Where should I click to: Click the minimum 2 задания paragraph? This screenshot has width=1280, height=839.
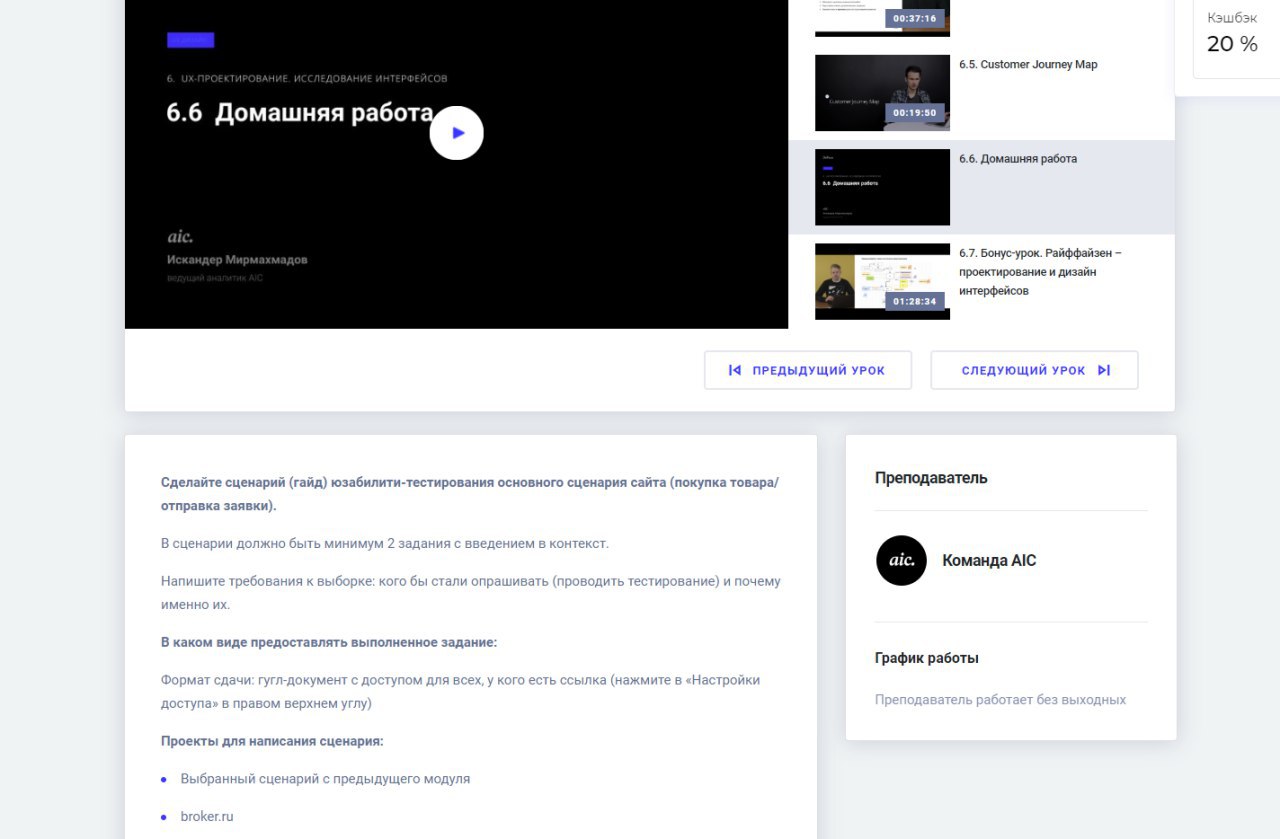click(x=385, y=543)
